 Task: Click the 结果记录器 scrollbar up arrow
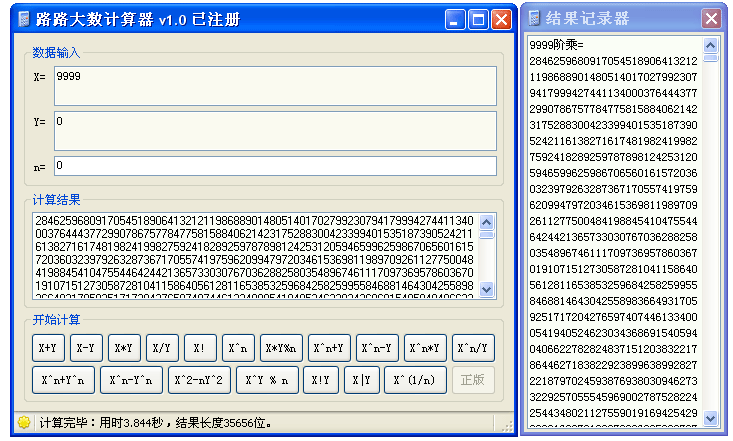(x=711, y=45)
